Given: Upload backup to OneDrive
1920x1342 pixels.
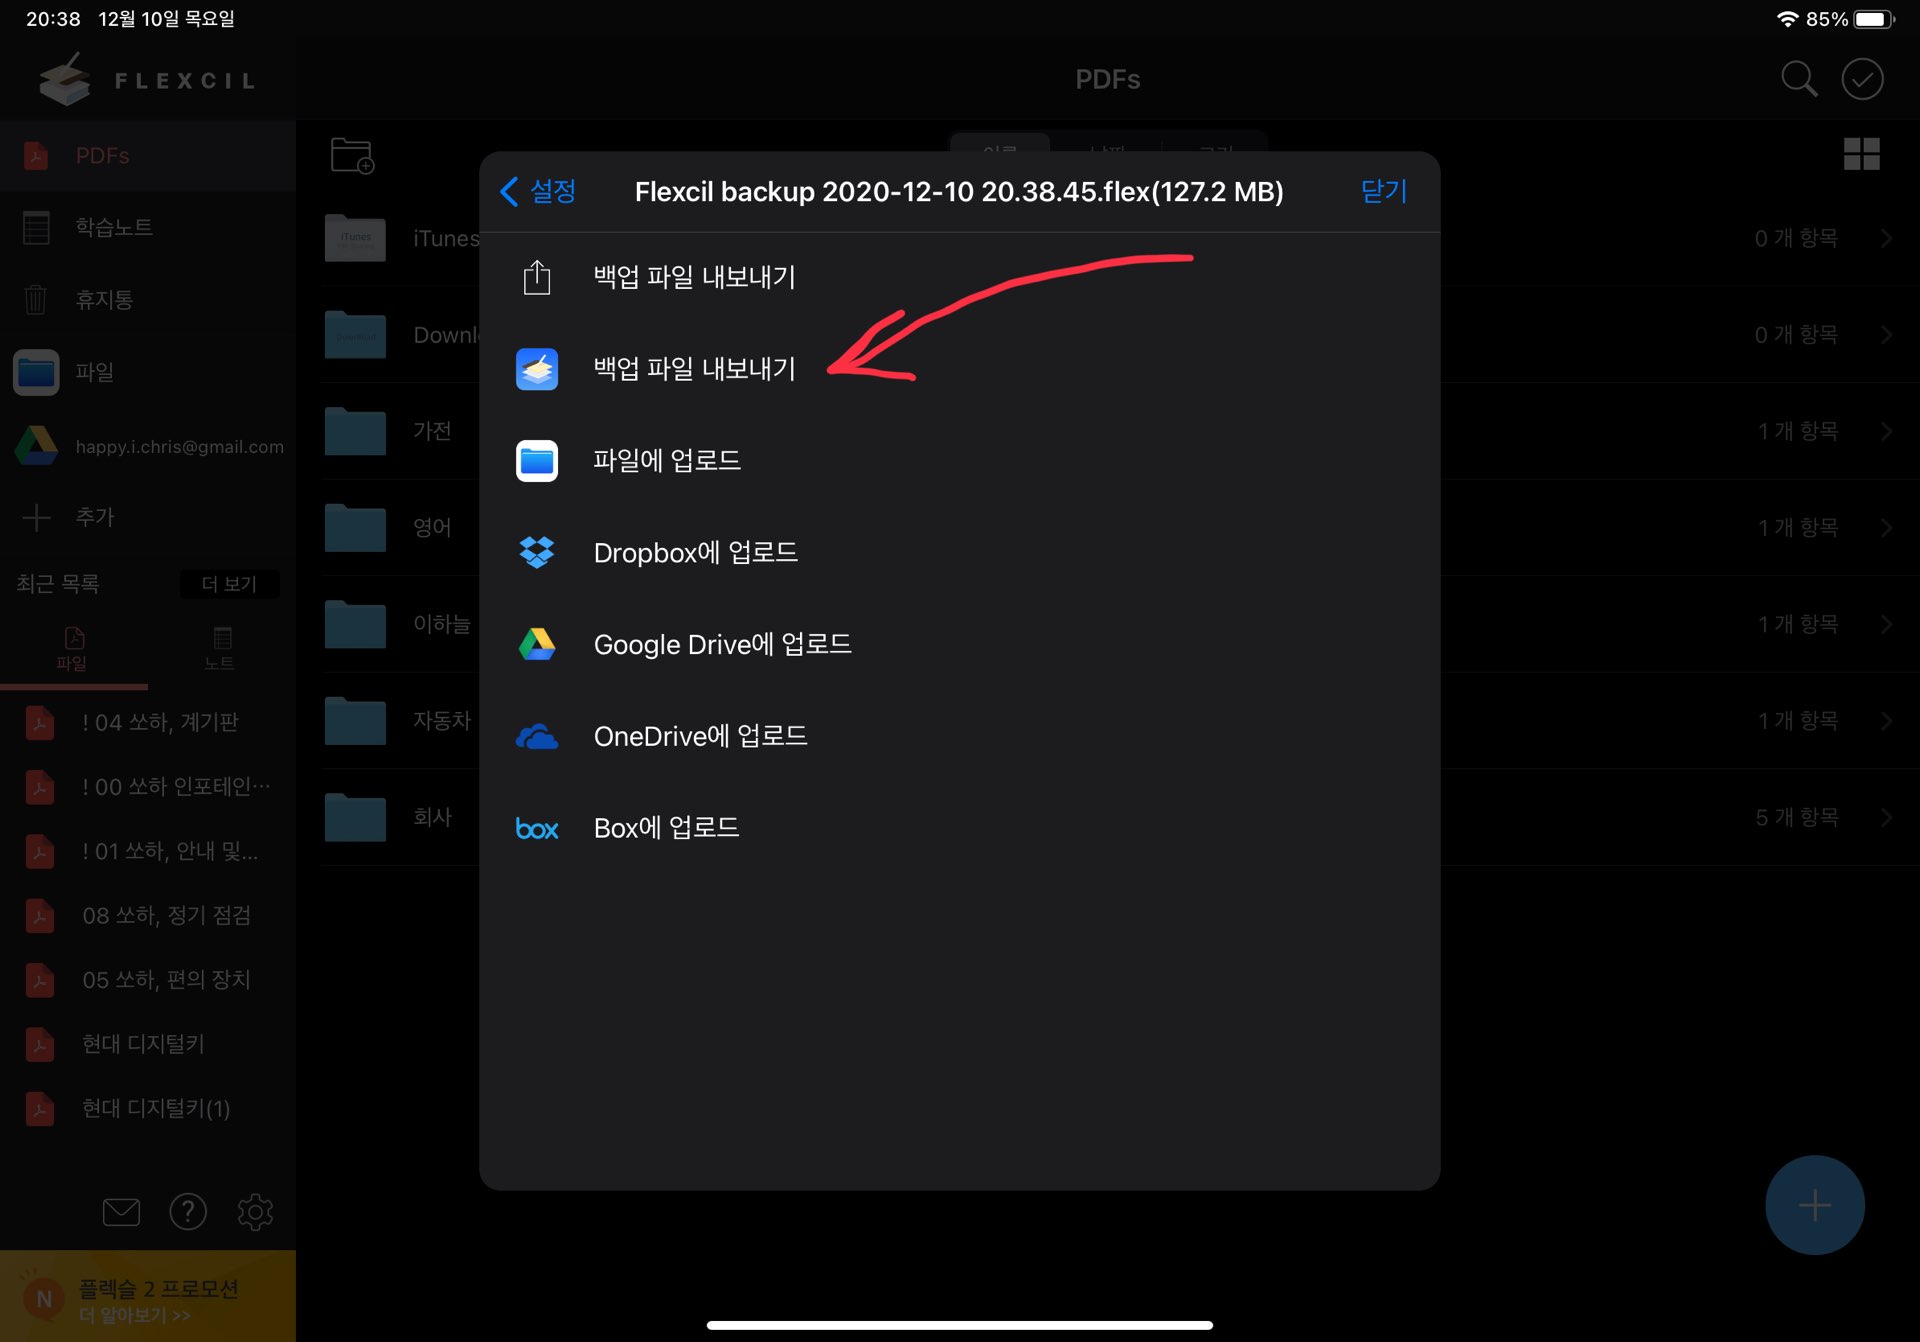Looking at the screenshot, I should coord(699,737).
